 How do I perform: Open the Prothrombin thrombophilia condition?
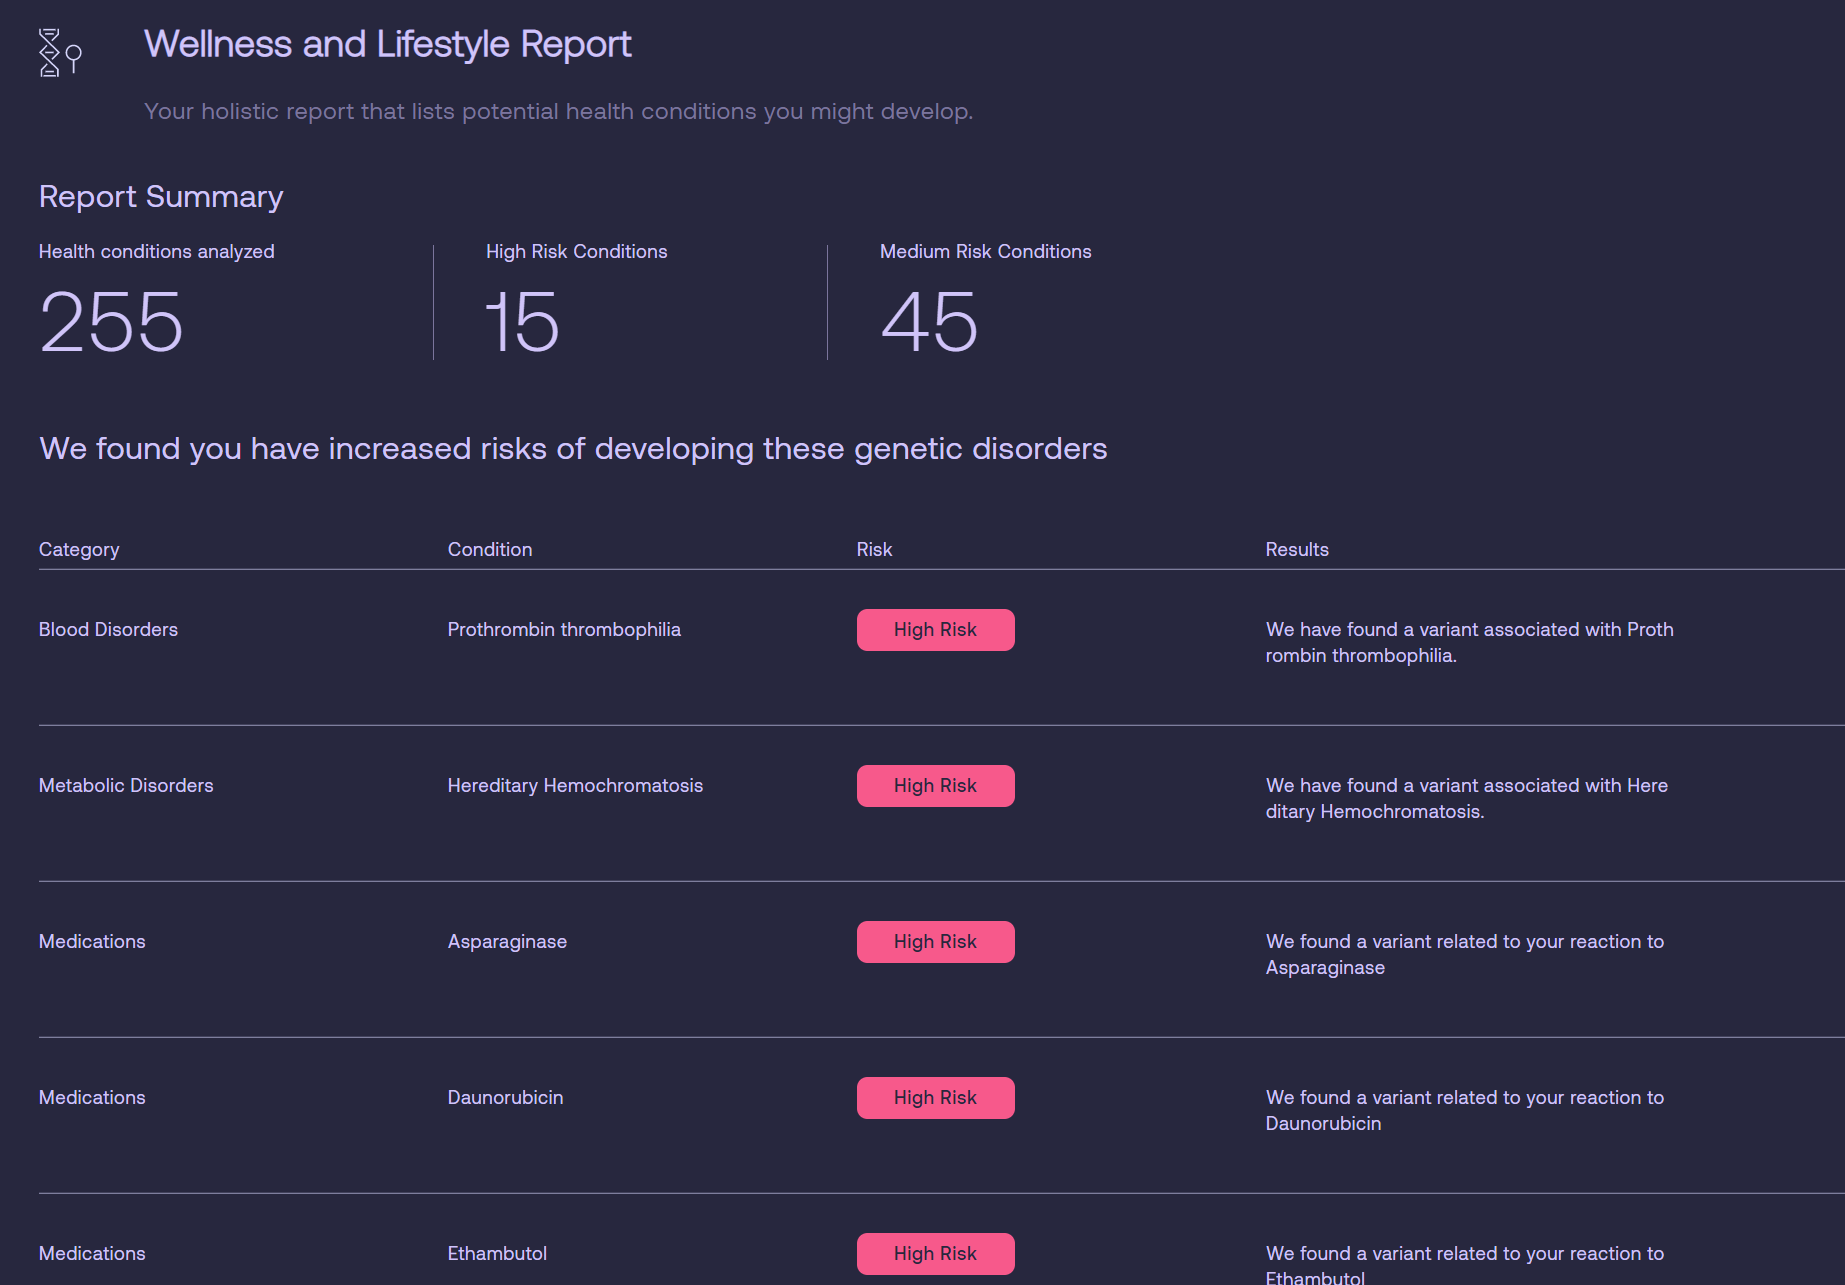564,630
